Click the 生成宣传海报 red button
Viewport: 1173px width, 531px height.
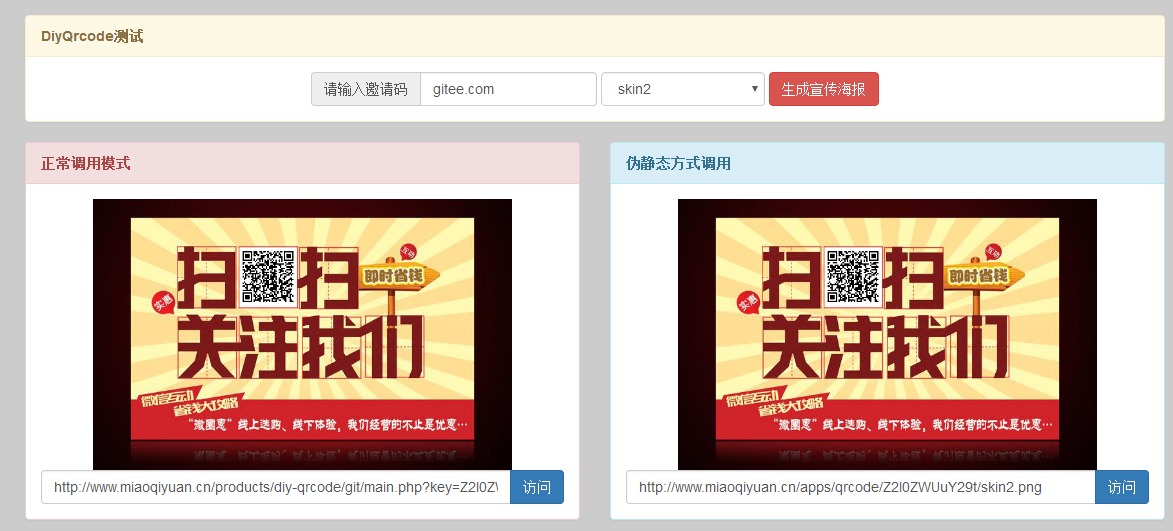click(x=824, y=89)
